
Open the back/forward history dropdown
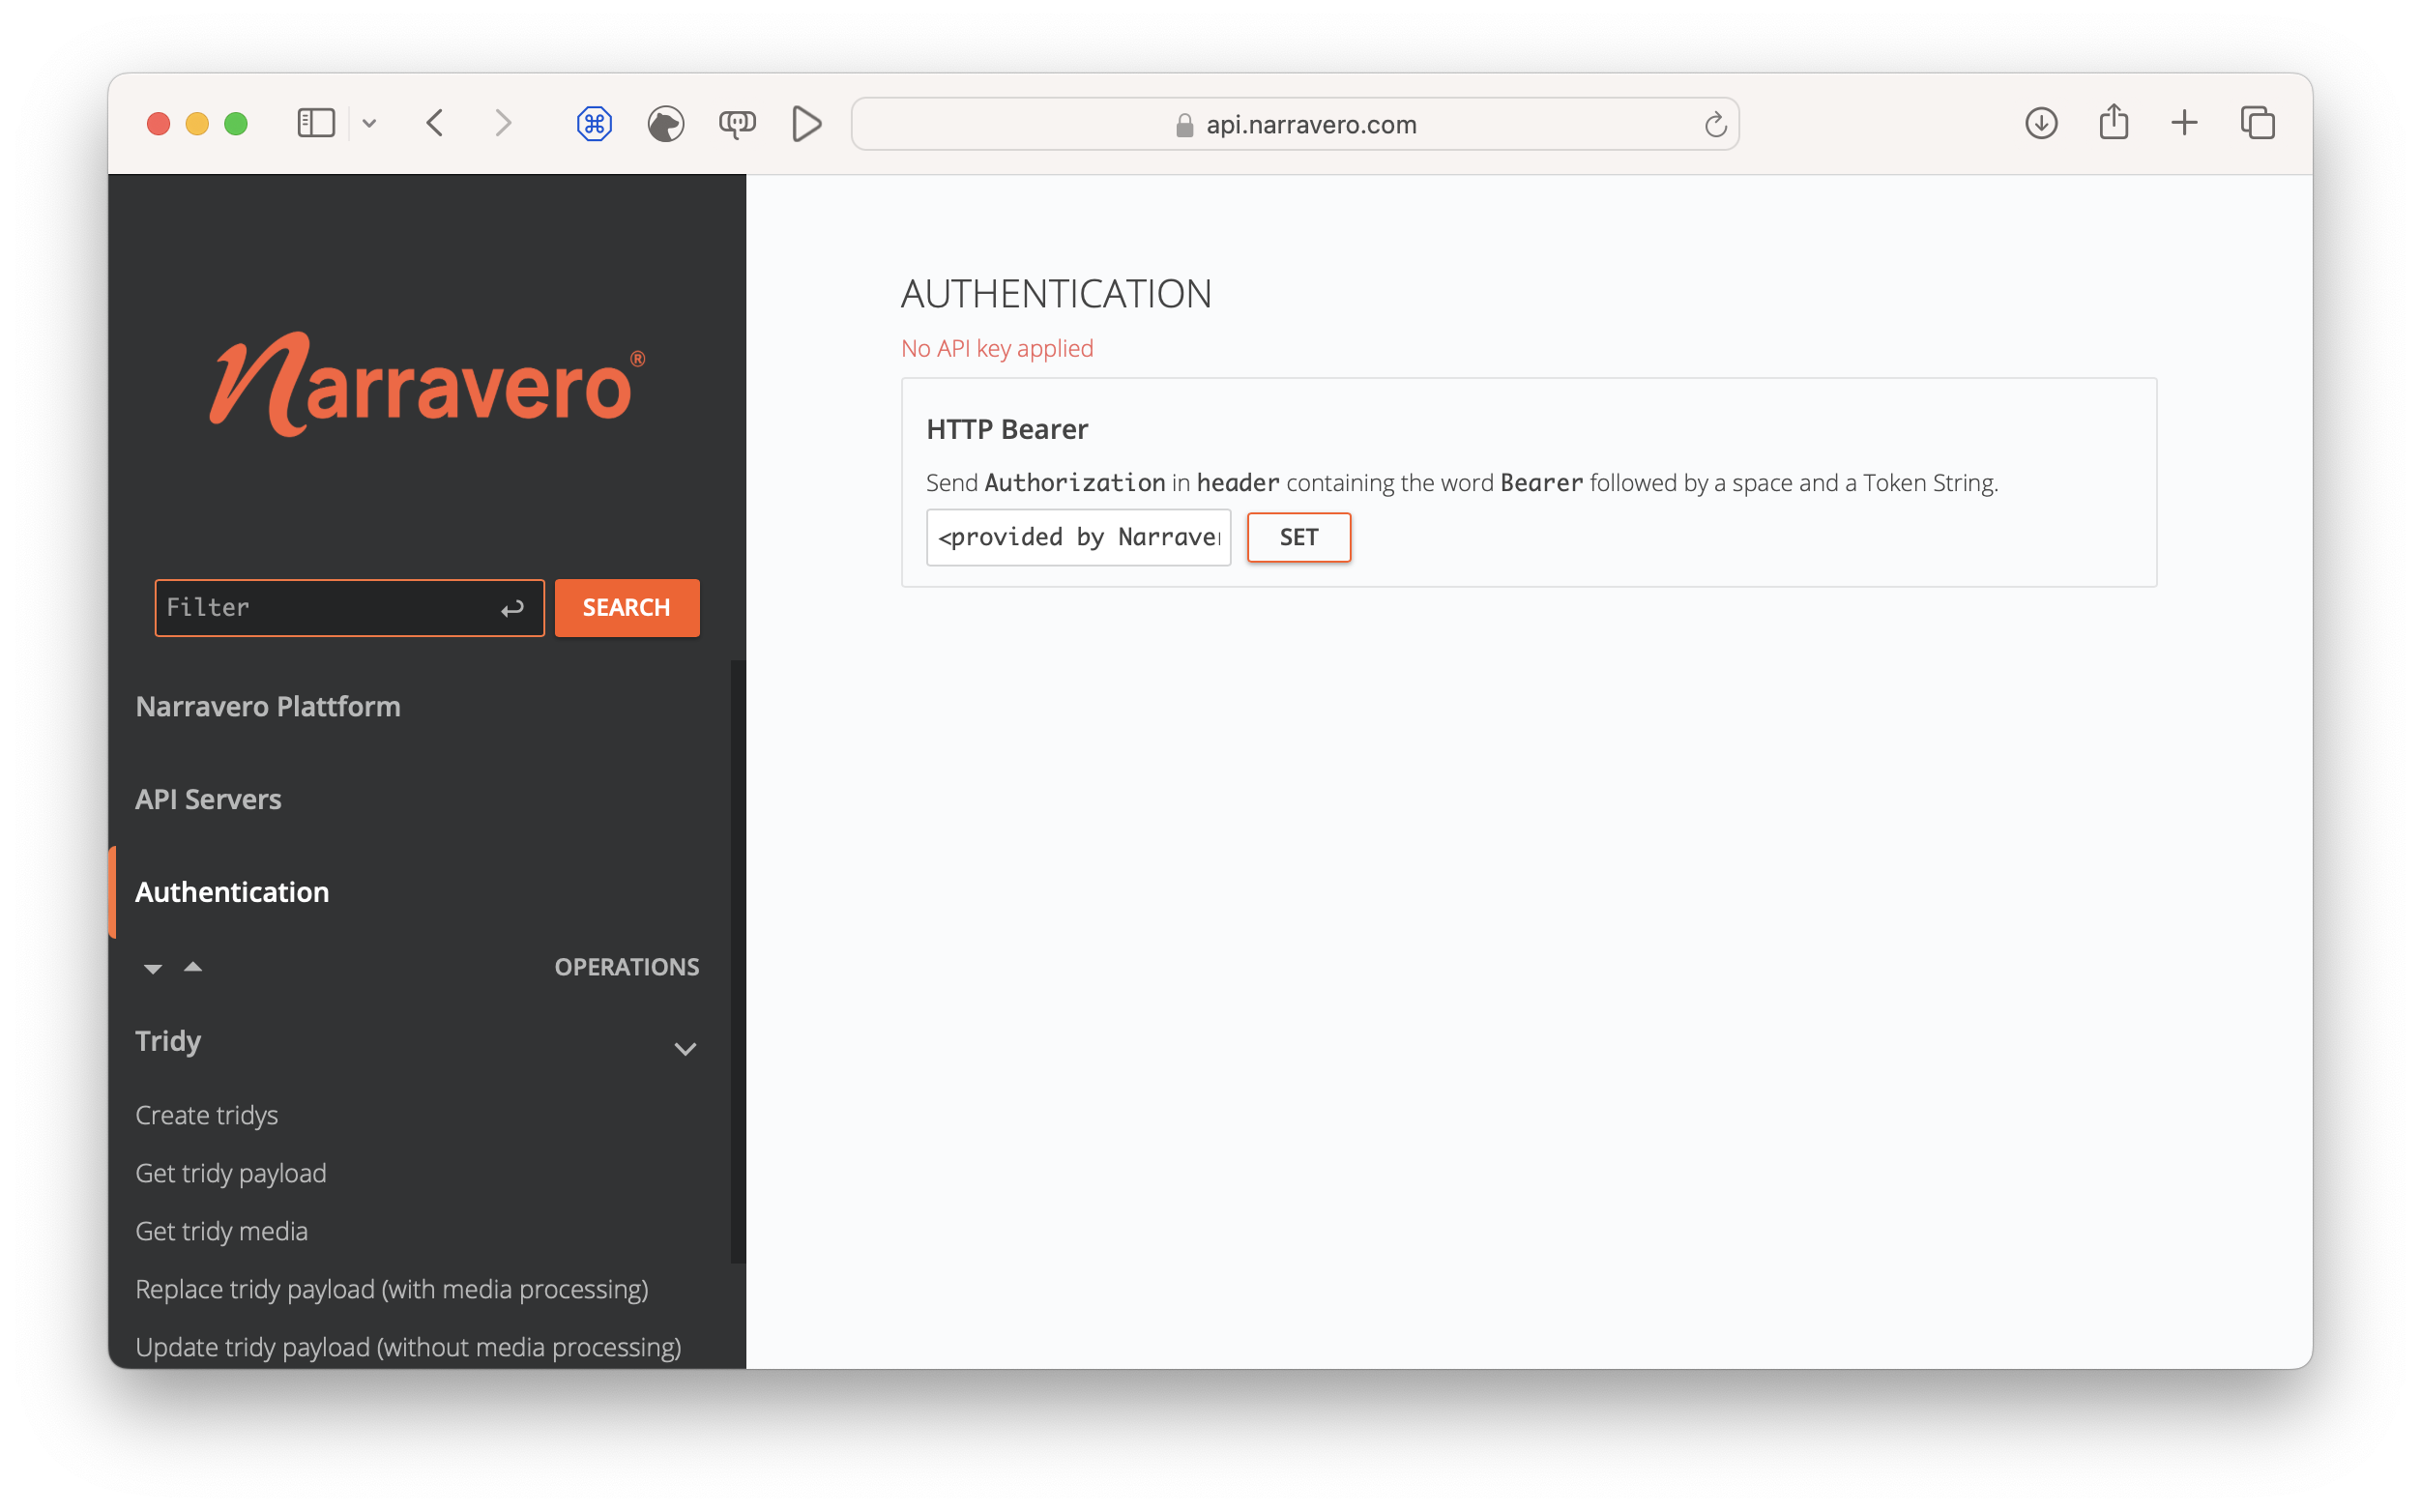369,123
